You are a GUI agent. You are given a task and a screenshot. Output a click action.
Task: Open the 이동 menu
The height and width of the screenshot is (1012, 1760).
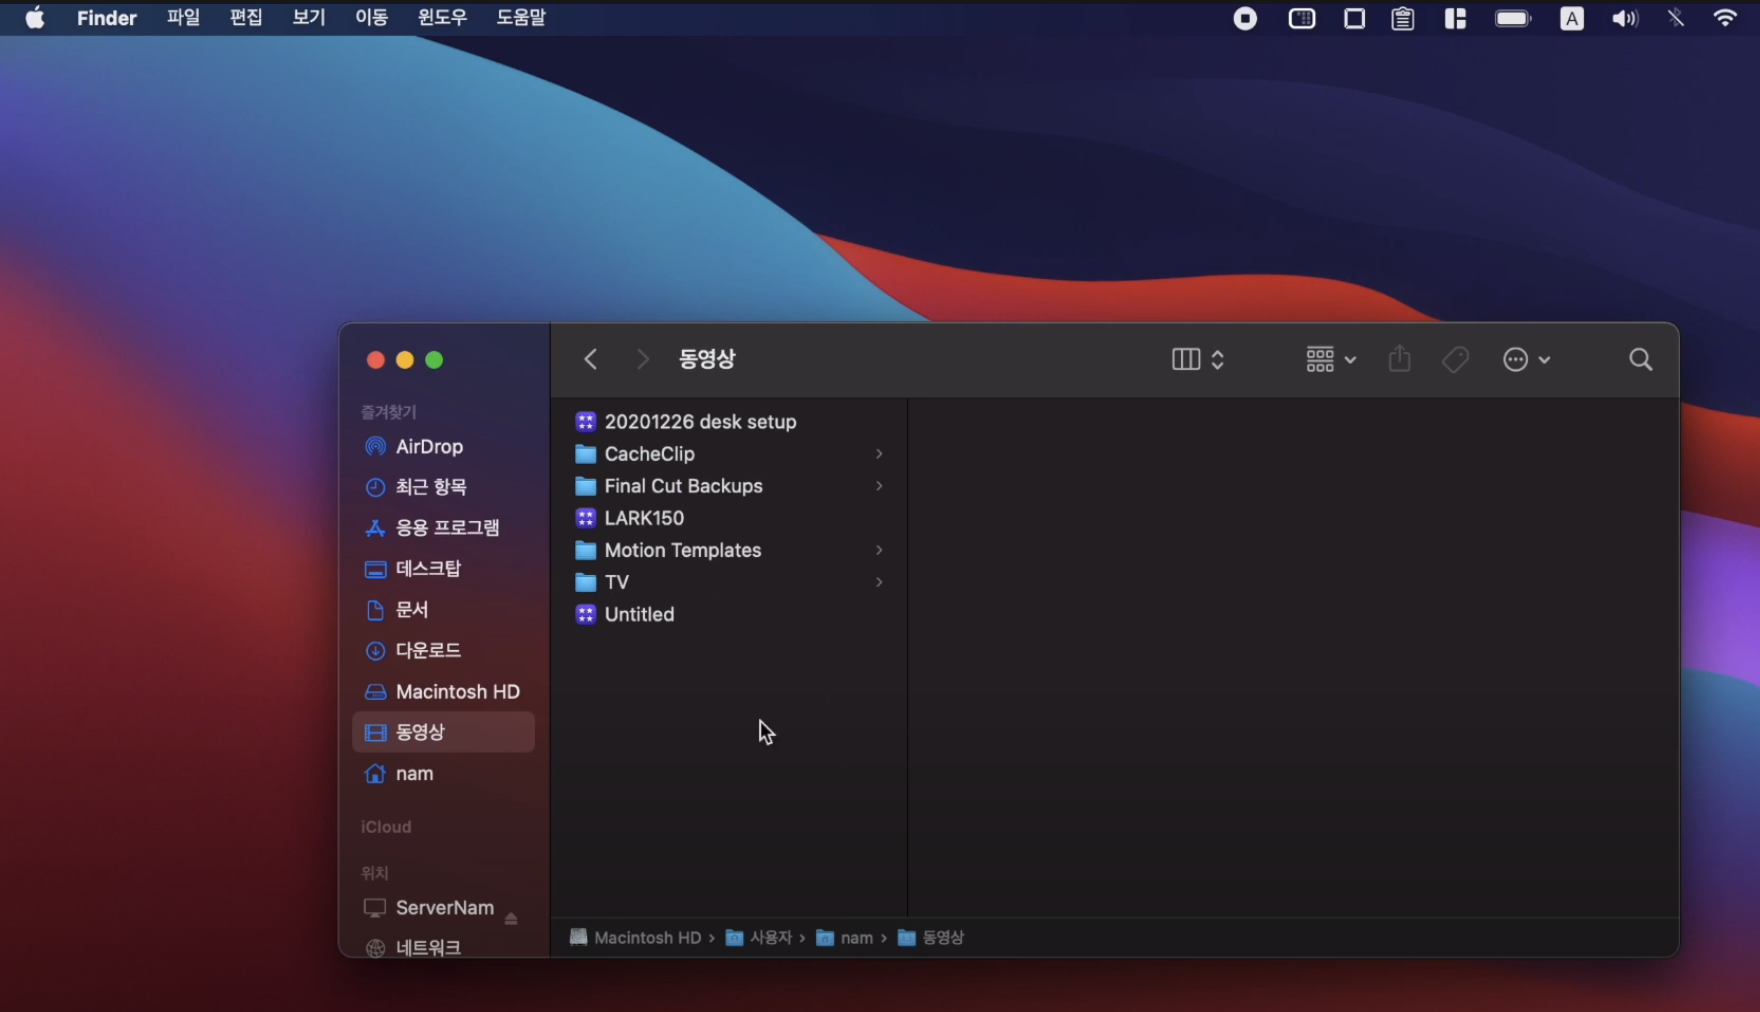click(x=372, y=18)
